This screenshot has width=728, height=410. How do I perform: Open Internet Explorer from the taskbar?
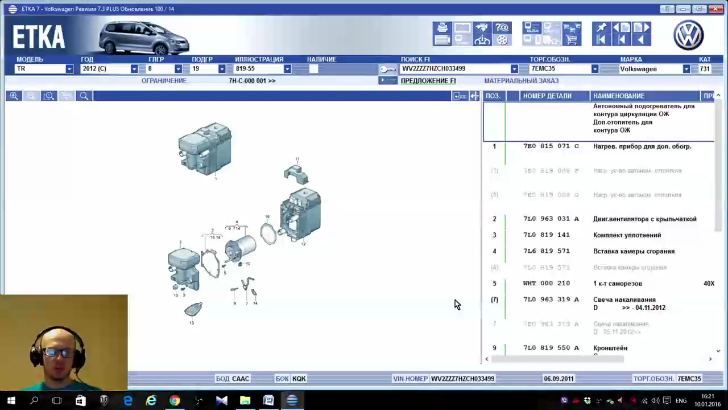coord(151,400)
